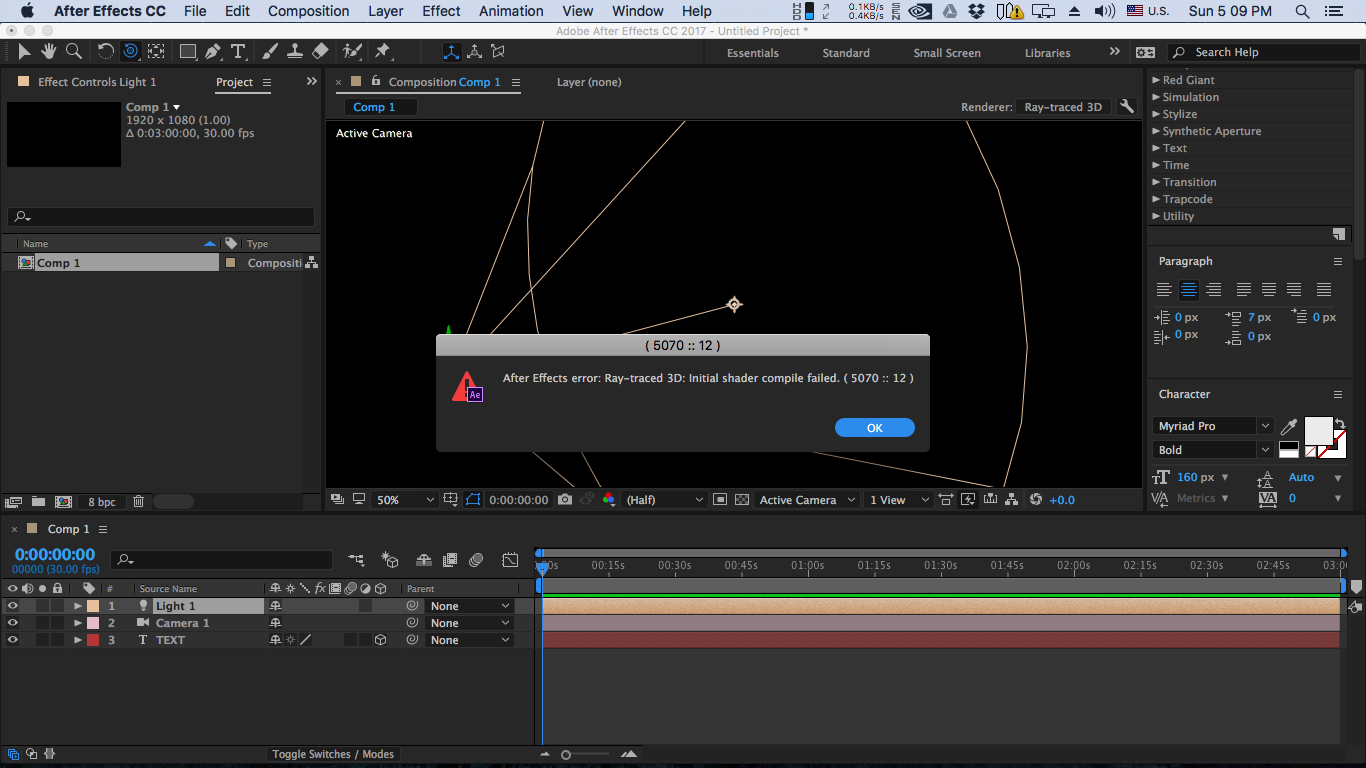This screenshot has width=1366, height=768.
Task: Open the Composition menu
Action: (x=308, y=11)
